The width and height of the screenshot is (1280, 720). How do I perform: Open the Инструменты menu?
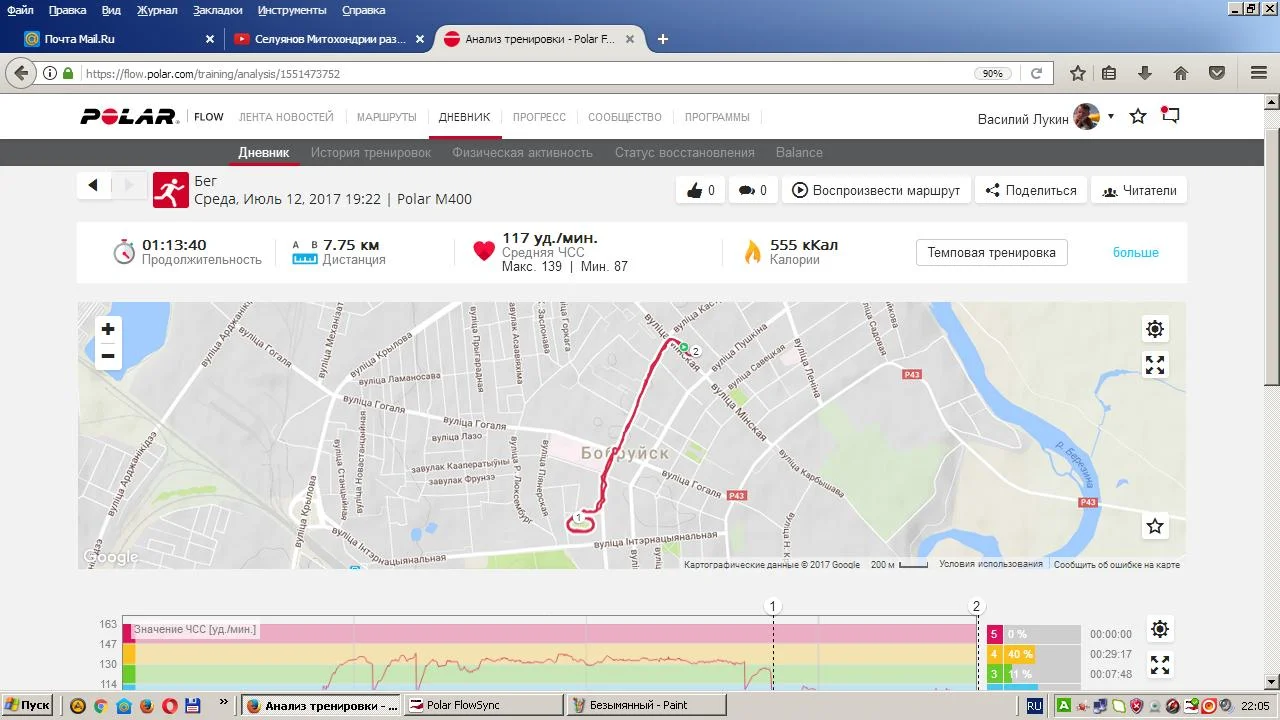(292, 10)
